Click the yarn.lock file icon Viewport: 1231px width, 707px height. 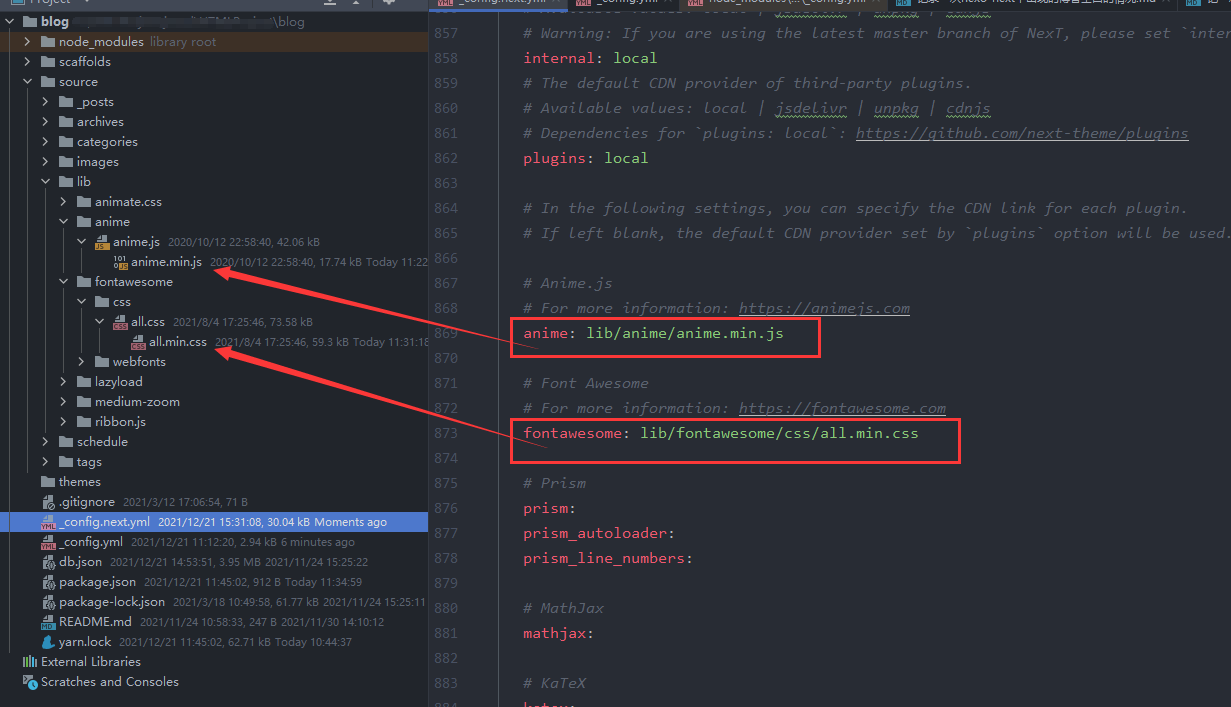(49, 642)
